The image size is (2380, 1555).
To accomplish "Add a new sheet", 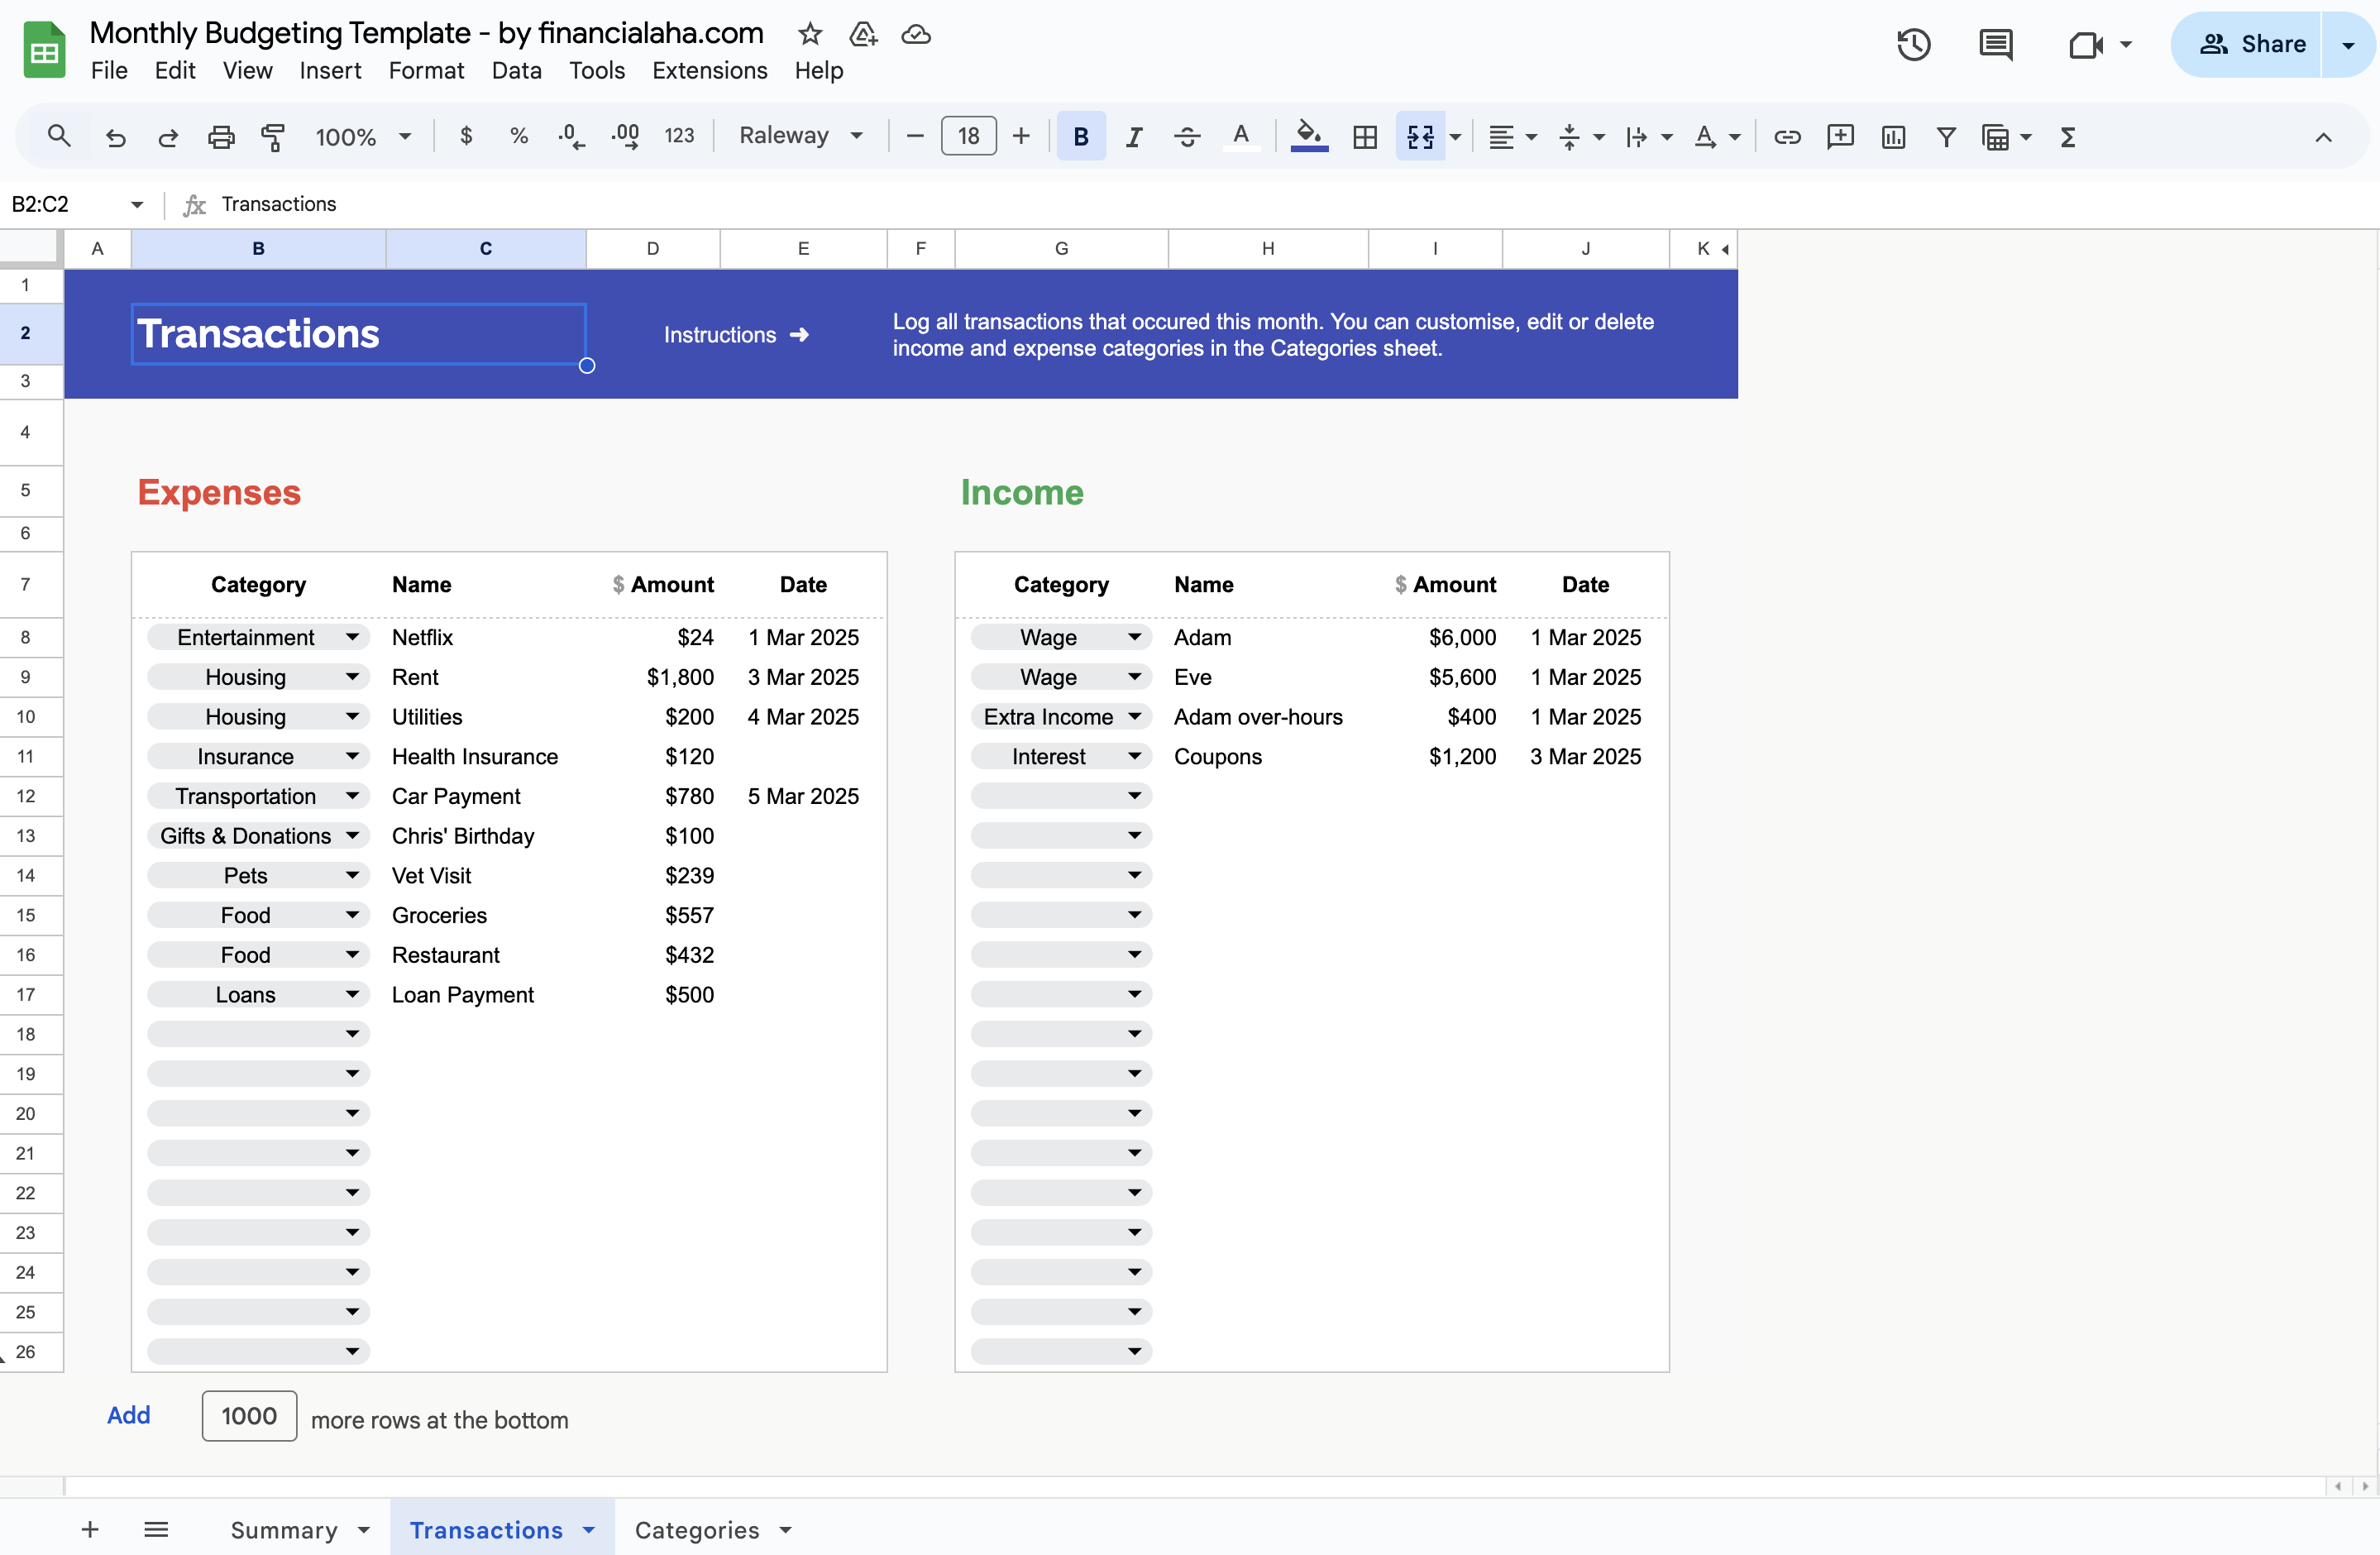I will (90, 1529).
